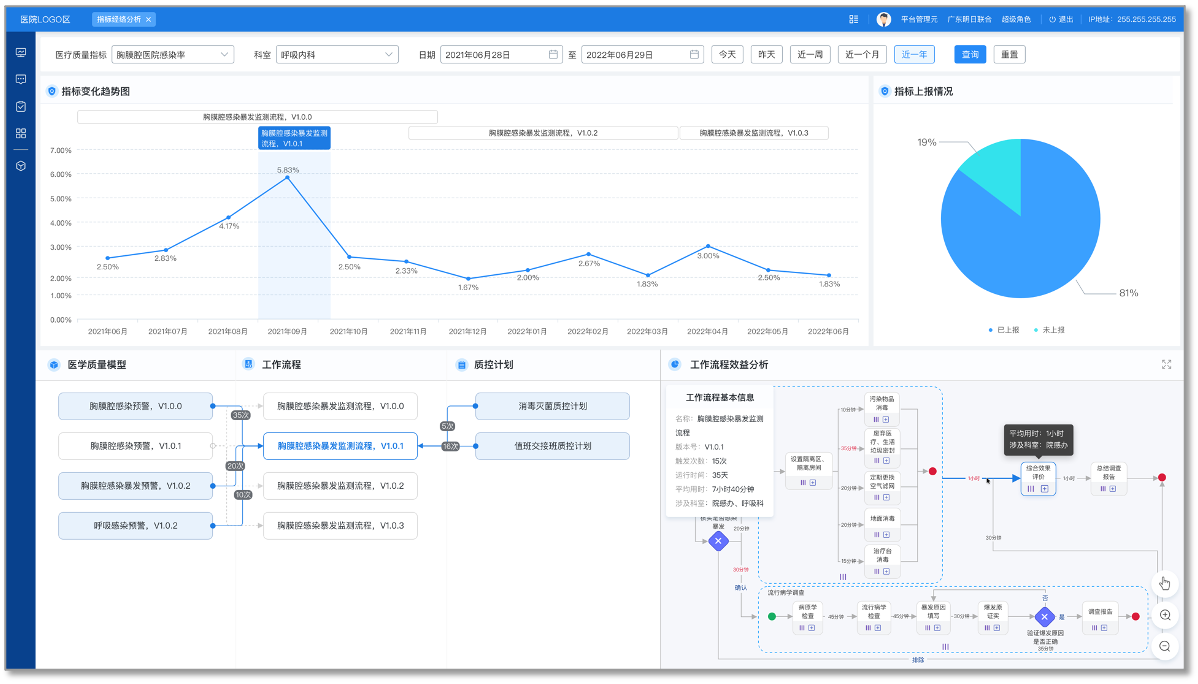Open the chat message sidebar icon
The image size is (1198, 684).
pos(20,79)
